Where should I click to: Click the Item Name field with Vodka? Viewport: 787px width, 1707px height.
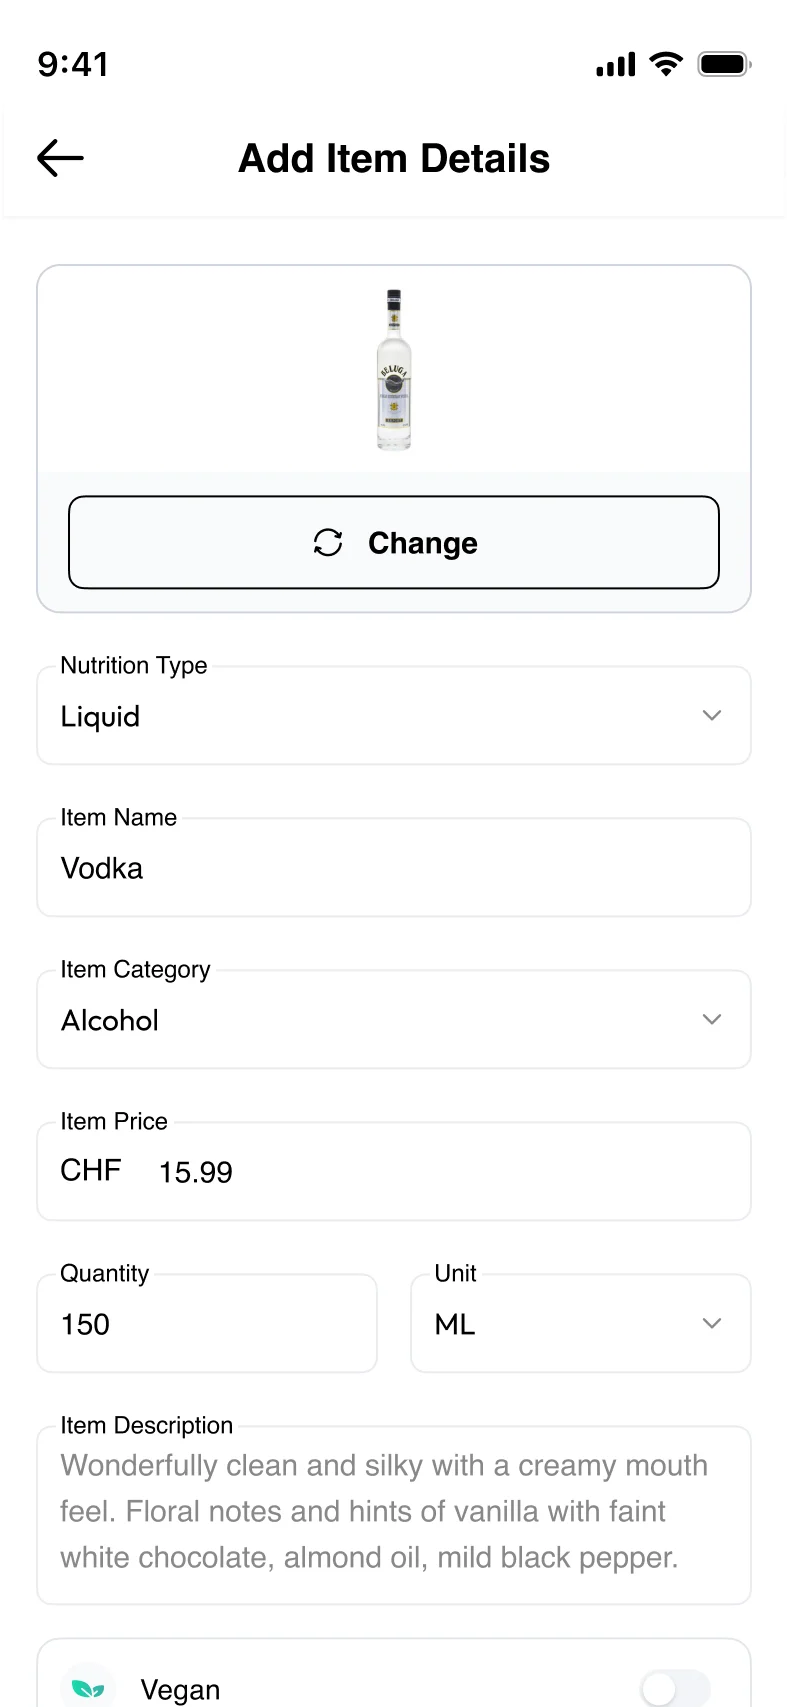393,868
